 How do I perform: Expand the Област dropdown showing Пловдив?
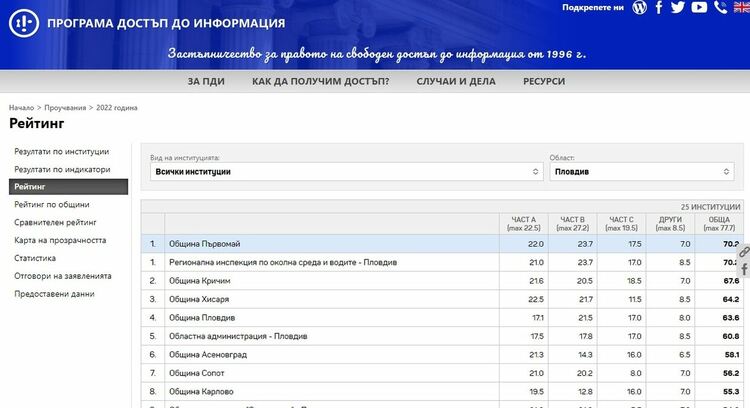pos(641,172)
